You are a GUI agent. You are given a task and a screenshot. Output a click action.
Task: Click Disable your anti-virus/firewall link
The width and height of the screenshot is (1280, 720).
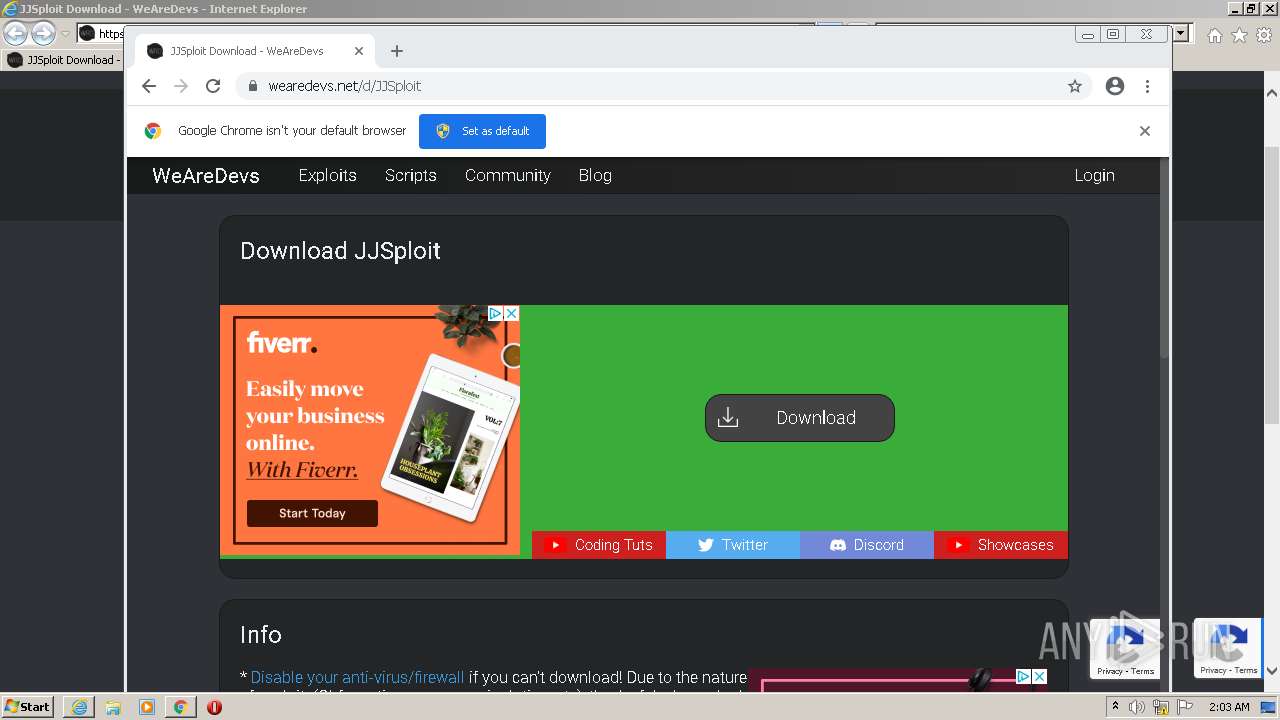click(x=357, y=677)
